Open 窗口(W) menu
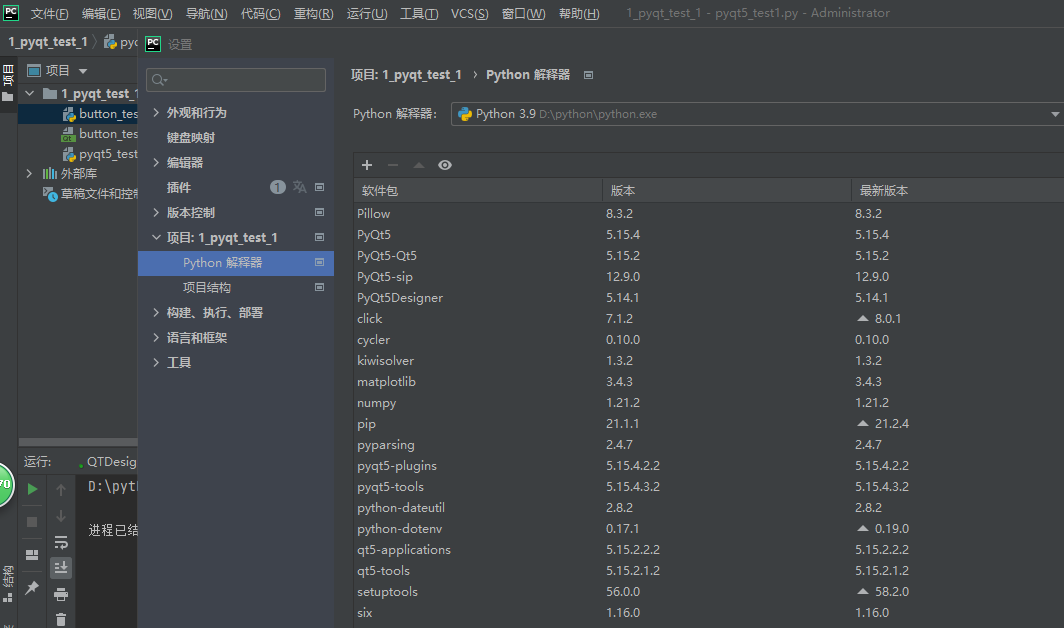This screenshot has height=628, width=1064. [x=523, y=14]
